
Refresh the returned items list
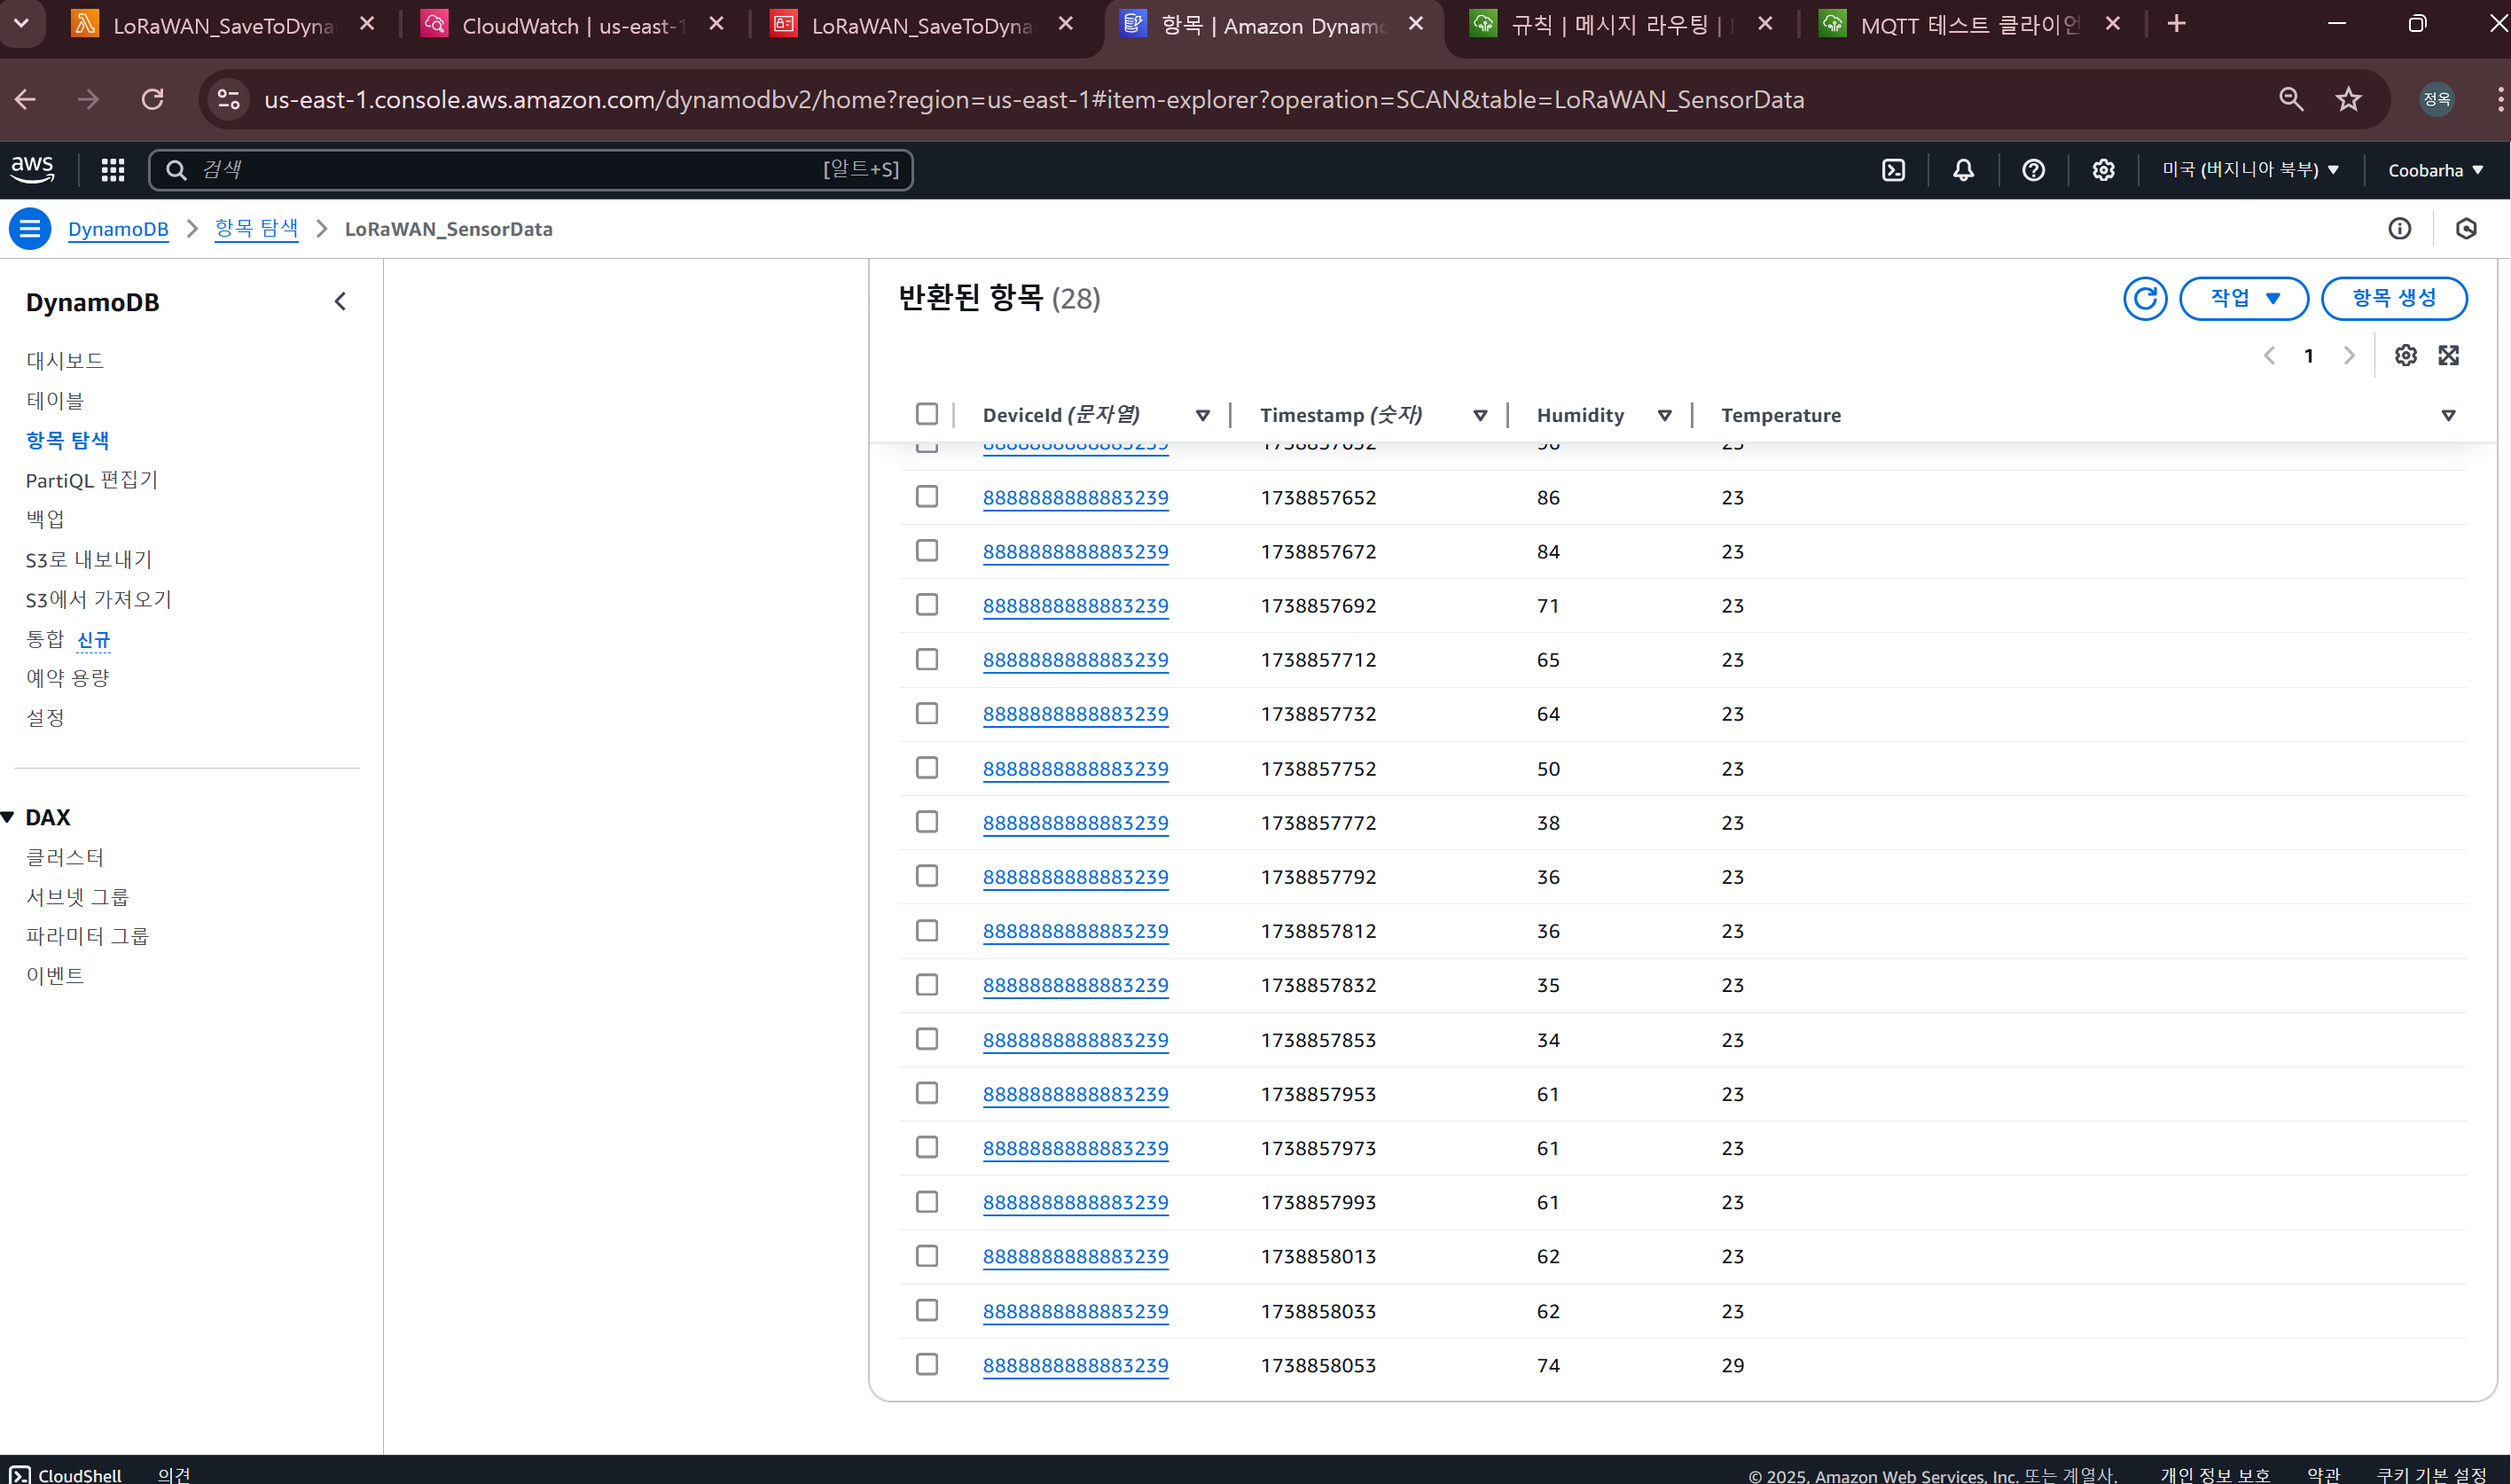click(2145, 298)
